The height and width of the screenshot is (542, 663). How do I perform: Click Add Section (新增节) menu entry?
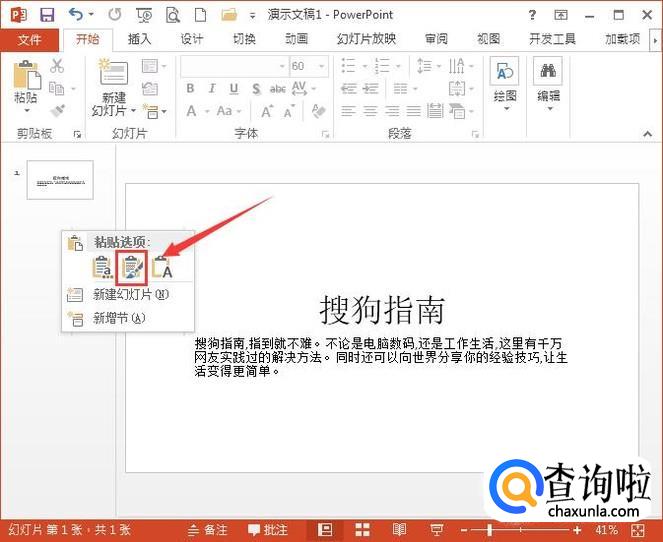118,318
